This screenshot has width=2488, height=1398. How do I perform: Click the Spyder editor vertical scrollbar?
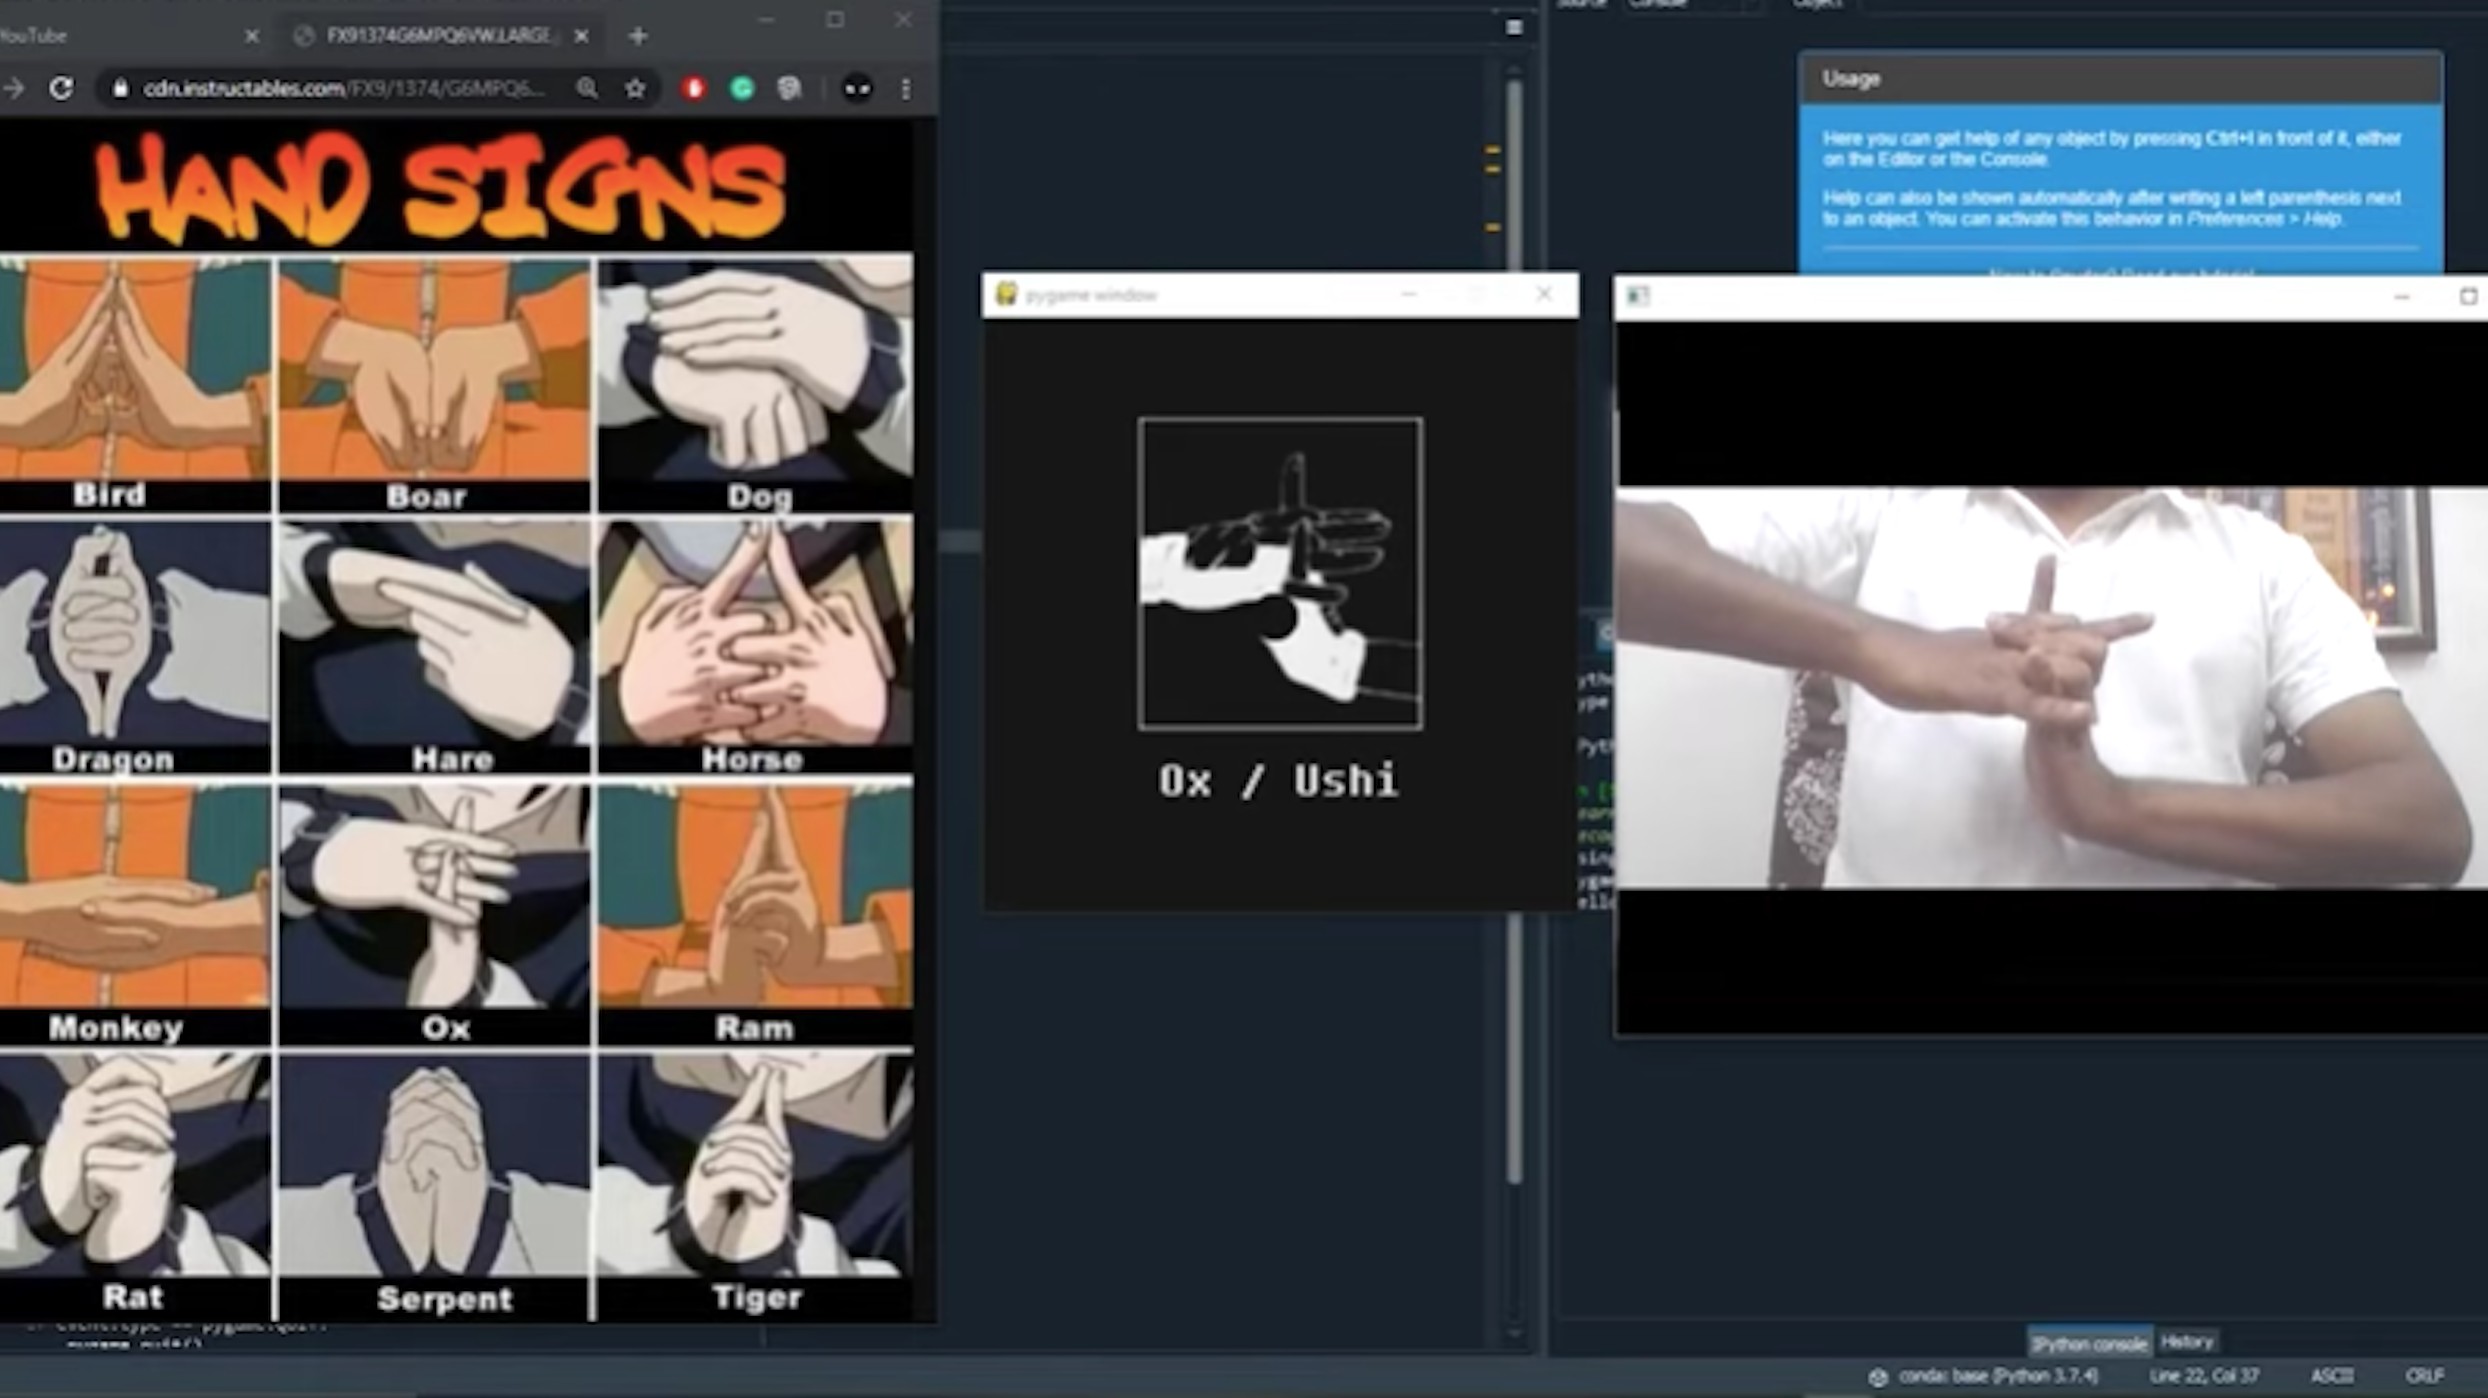point(1514,630)
